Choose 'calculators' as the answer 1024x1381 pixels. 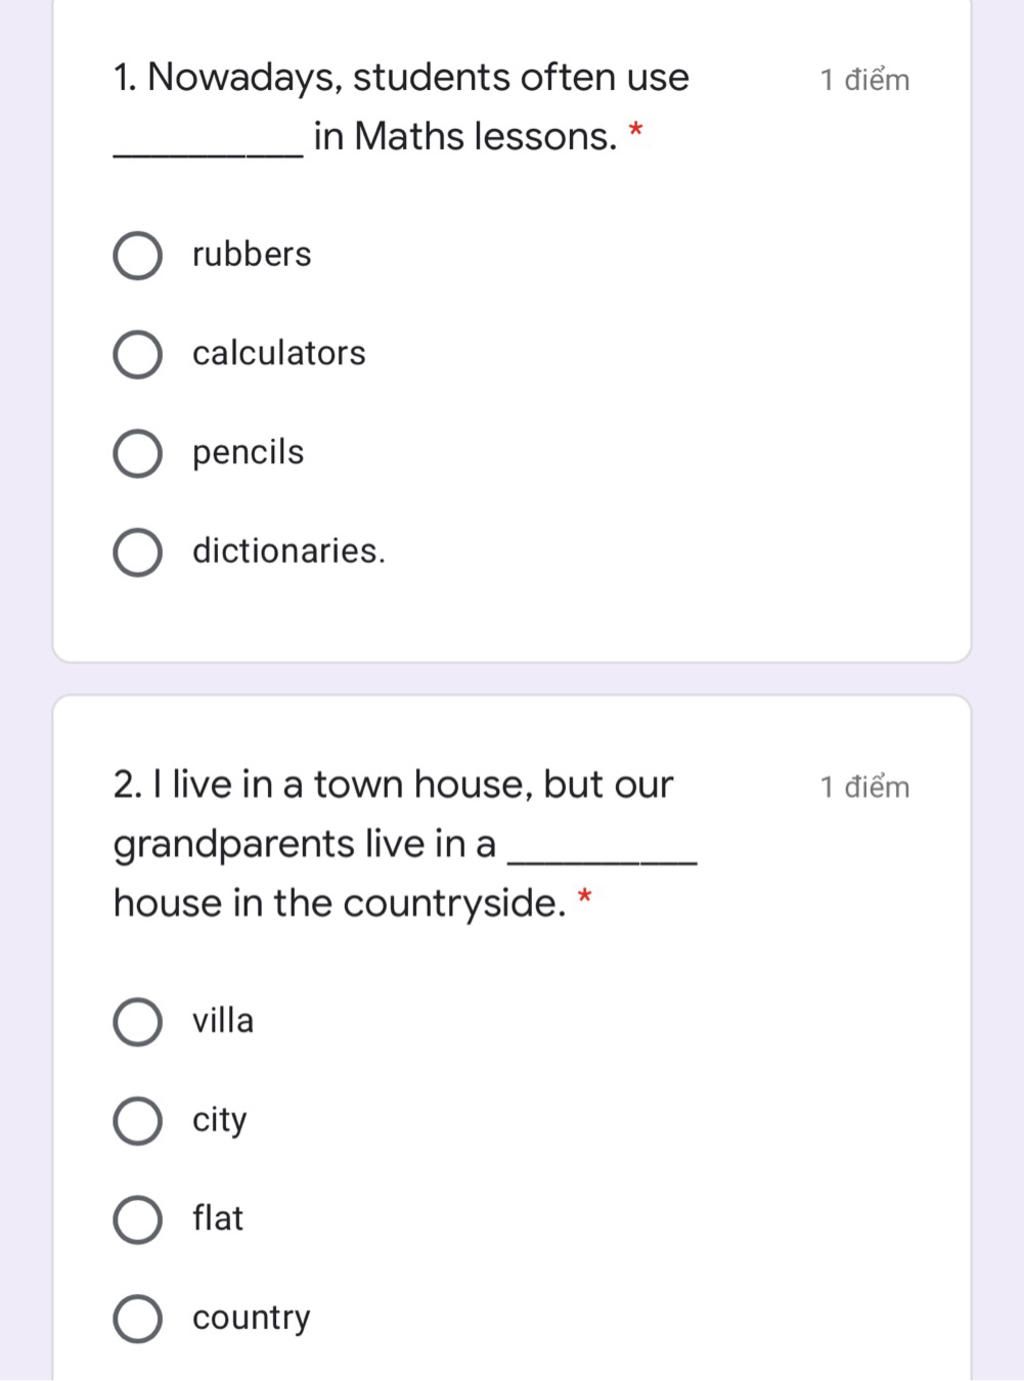coord(137,355)
